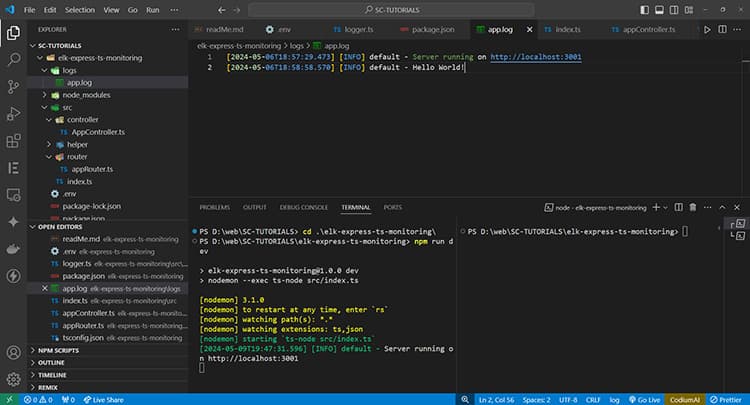Image resolution: width=750 pixels, height=405 pixels.
Task: Open the Run and Debug view
Action: click(14, 113)
